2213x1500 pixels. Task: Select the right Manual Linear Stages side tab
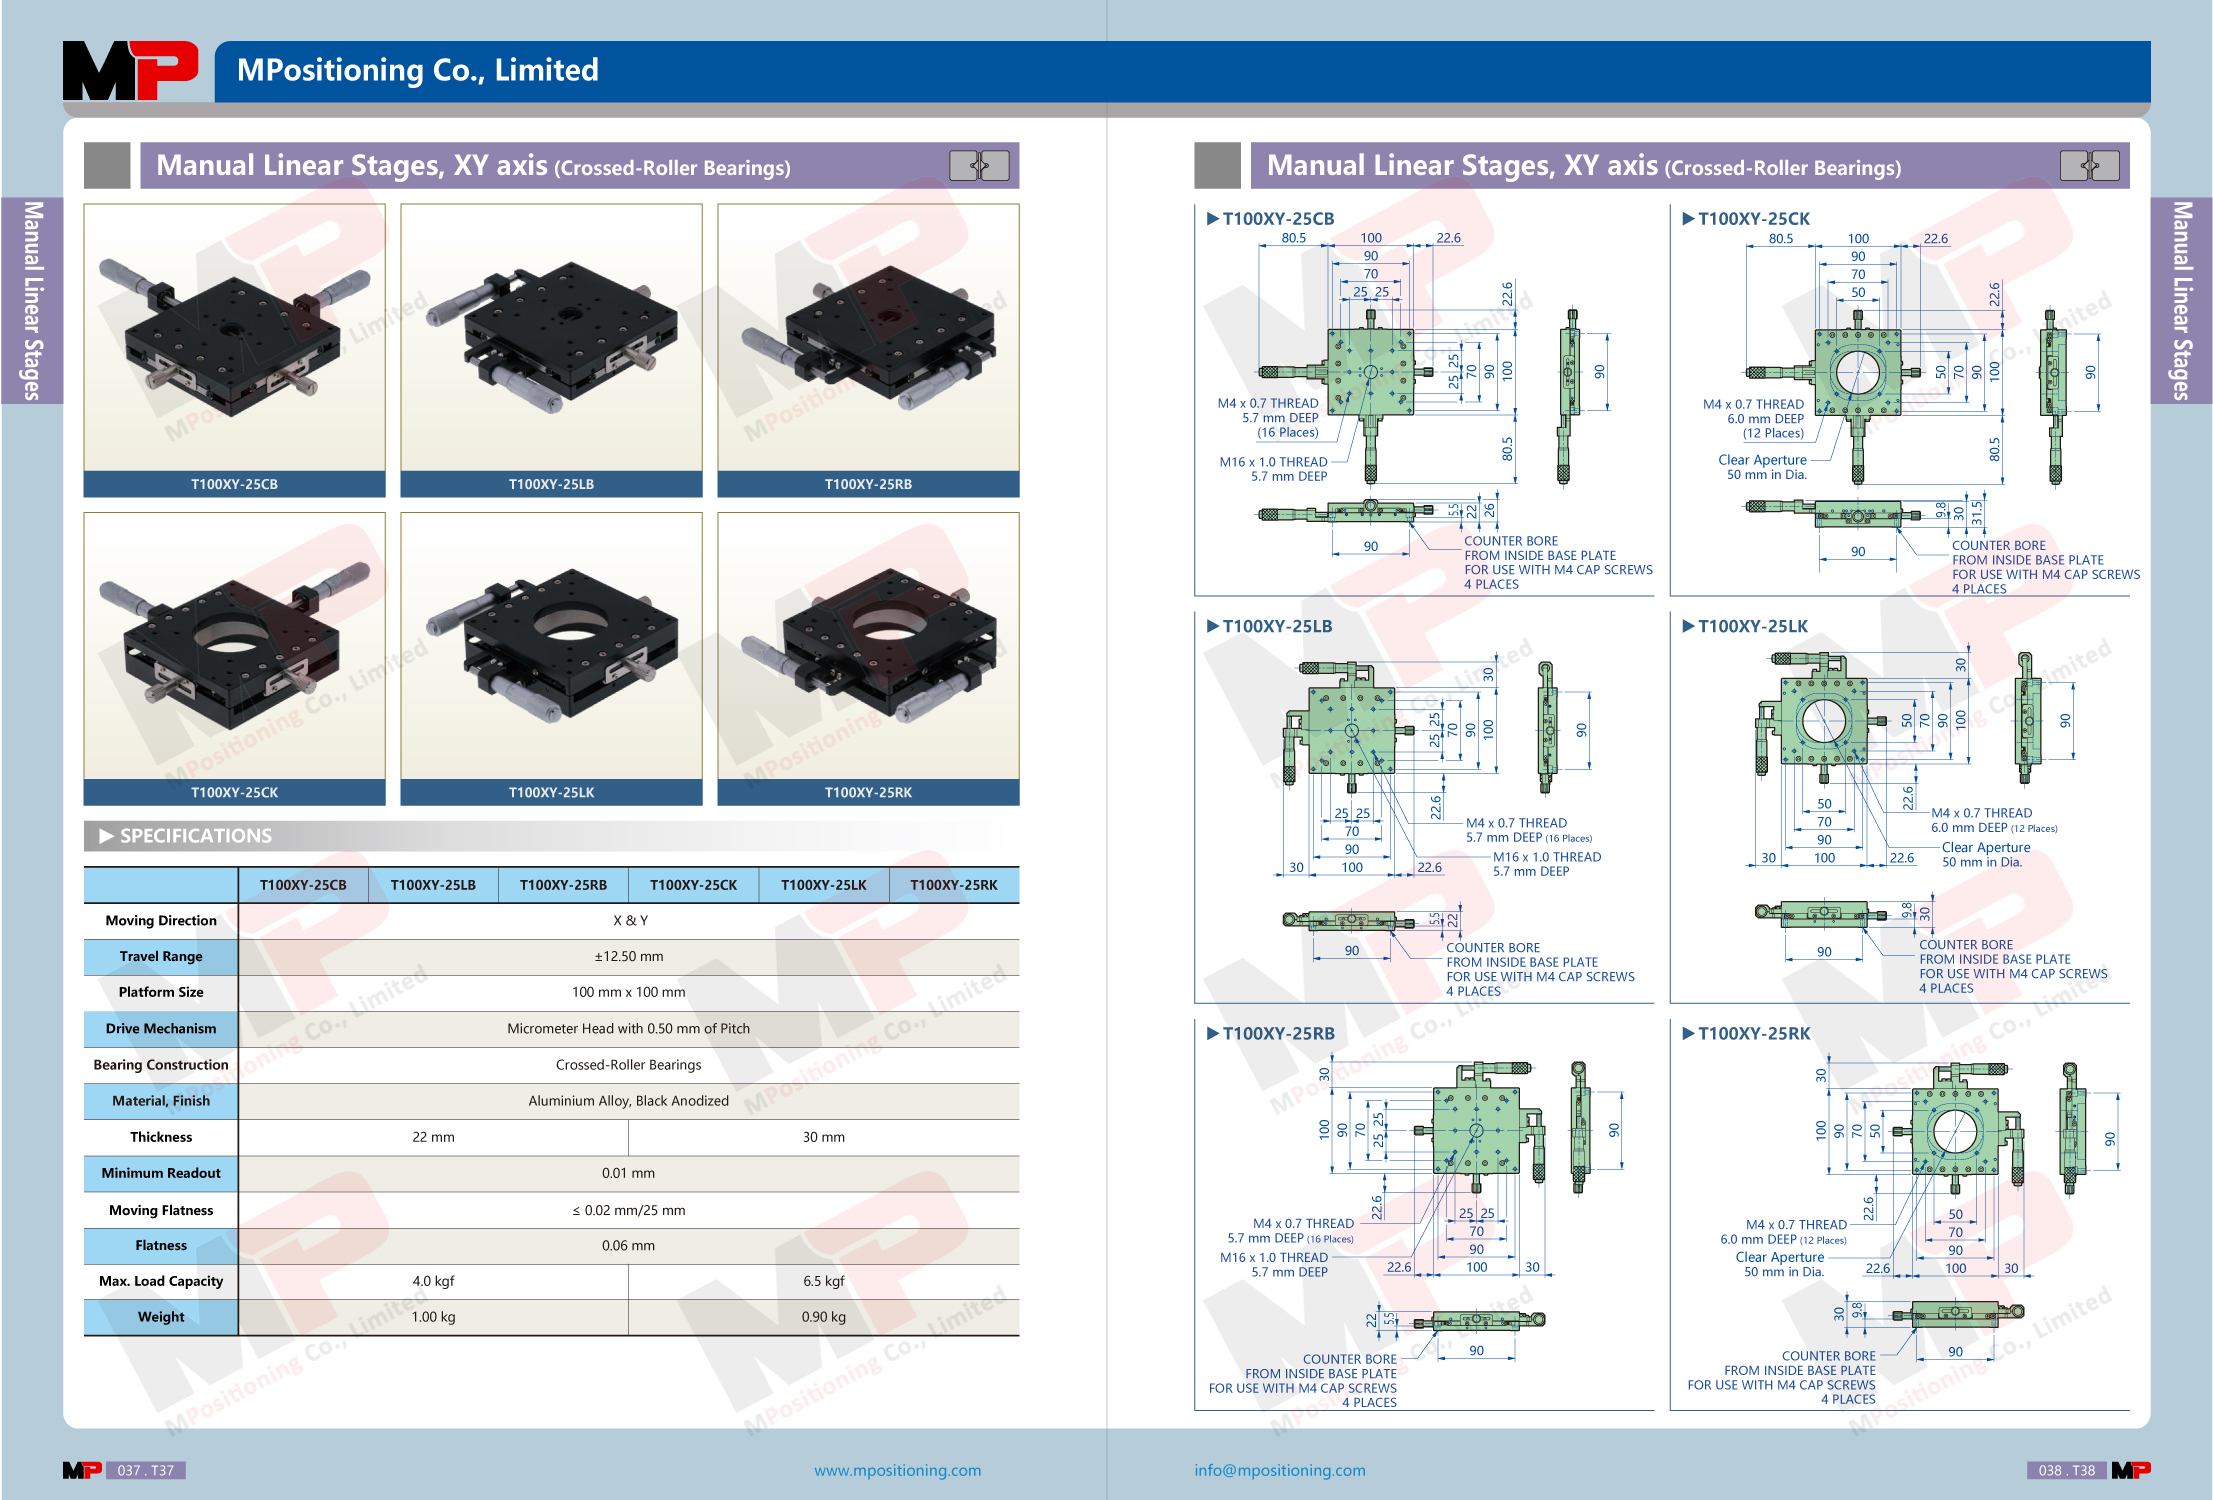(2181, 301)
